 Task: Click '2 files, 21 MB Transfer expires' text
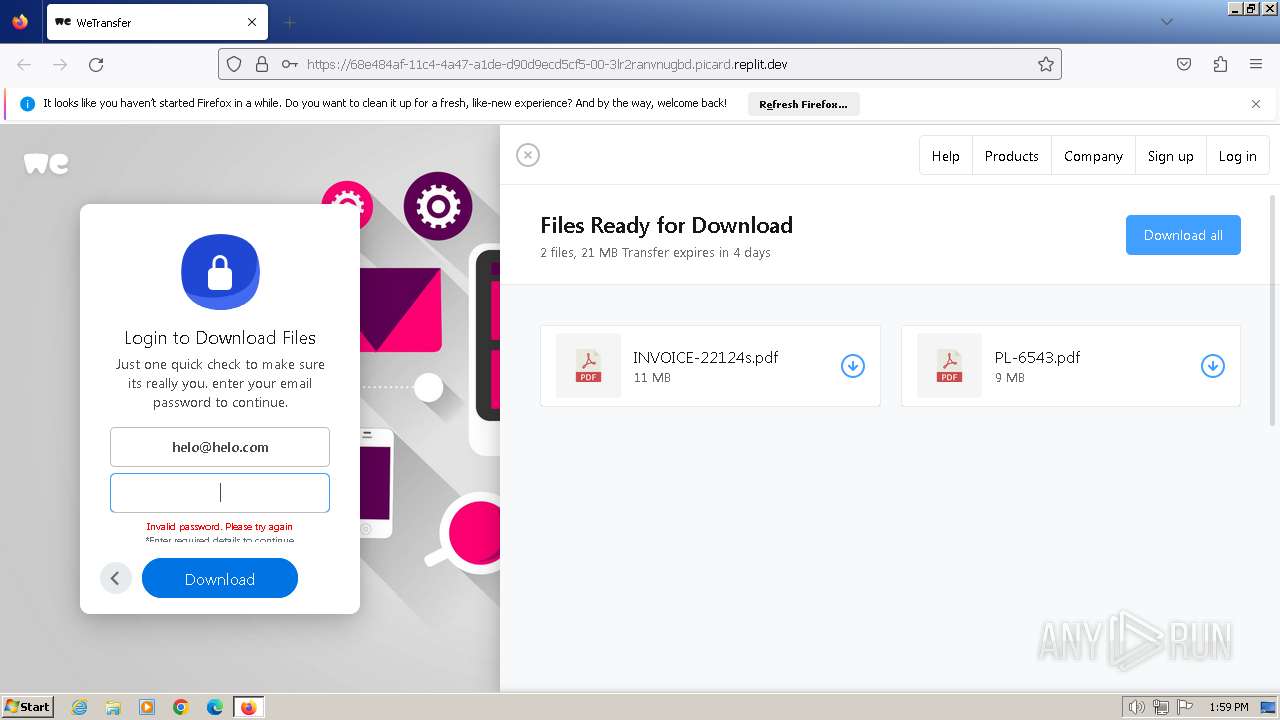(655, 253)
